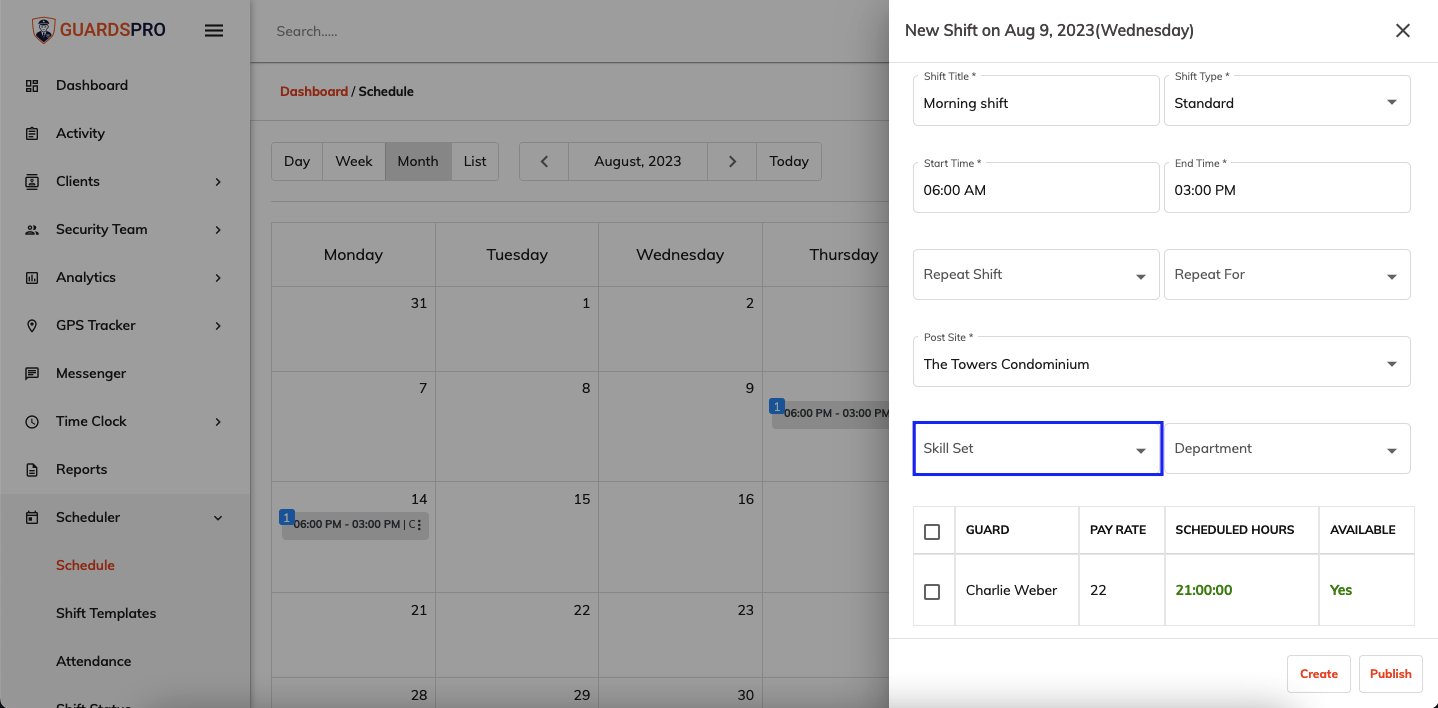1438x708 pixels.
Task: Click the Messenger chat icon
Action: point(32,374)
